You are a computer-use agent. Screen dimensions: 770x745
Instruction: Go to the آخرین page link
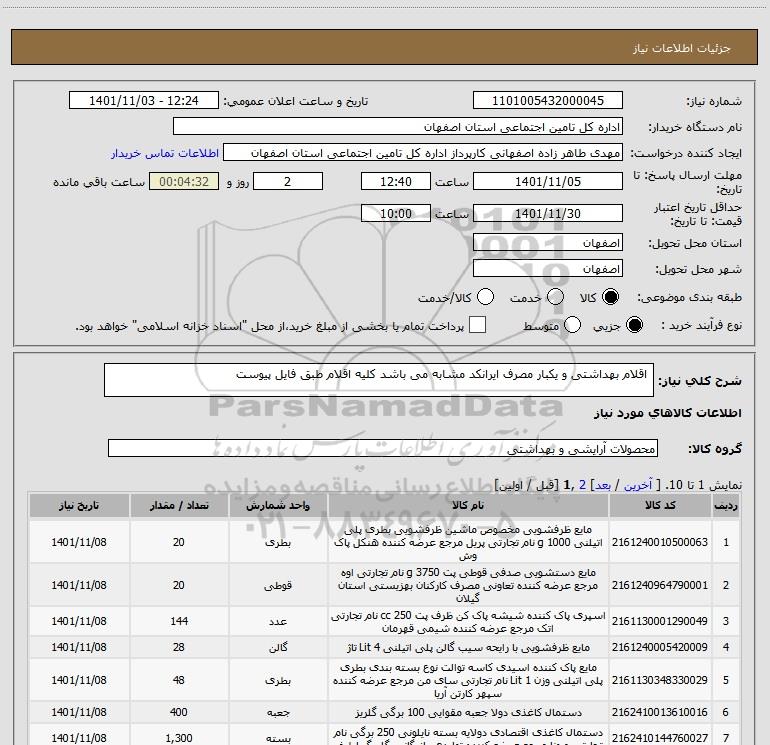point(638,485)
